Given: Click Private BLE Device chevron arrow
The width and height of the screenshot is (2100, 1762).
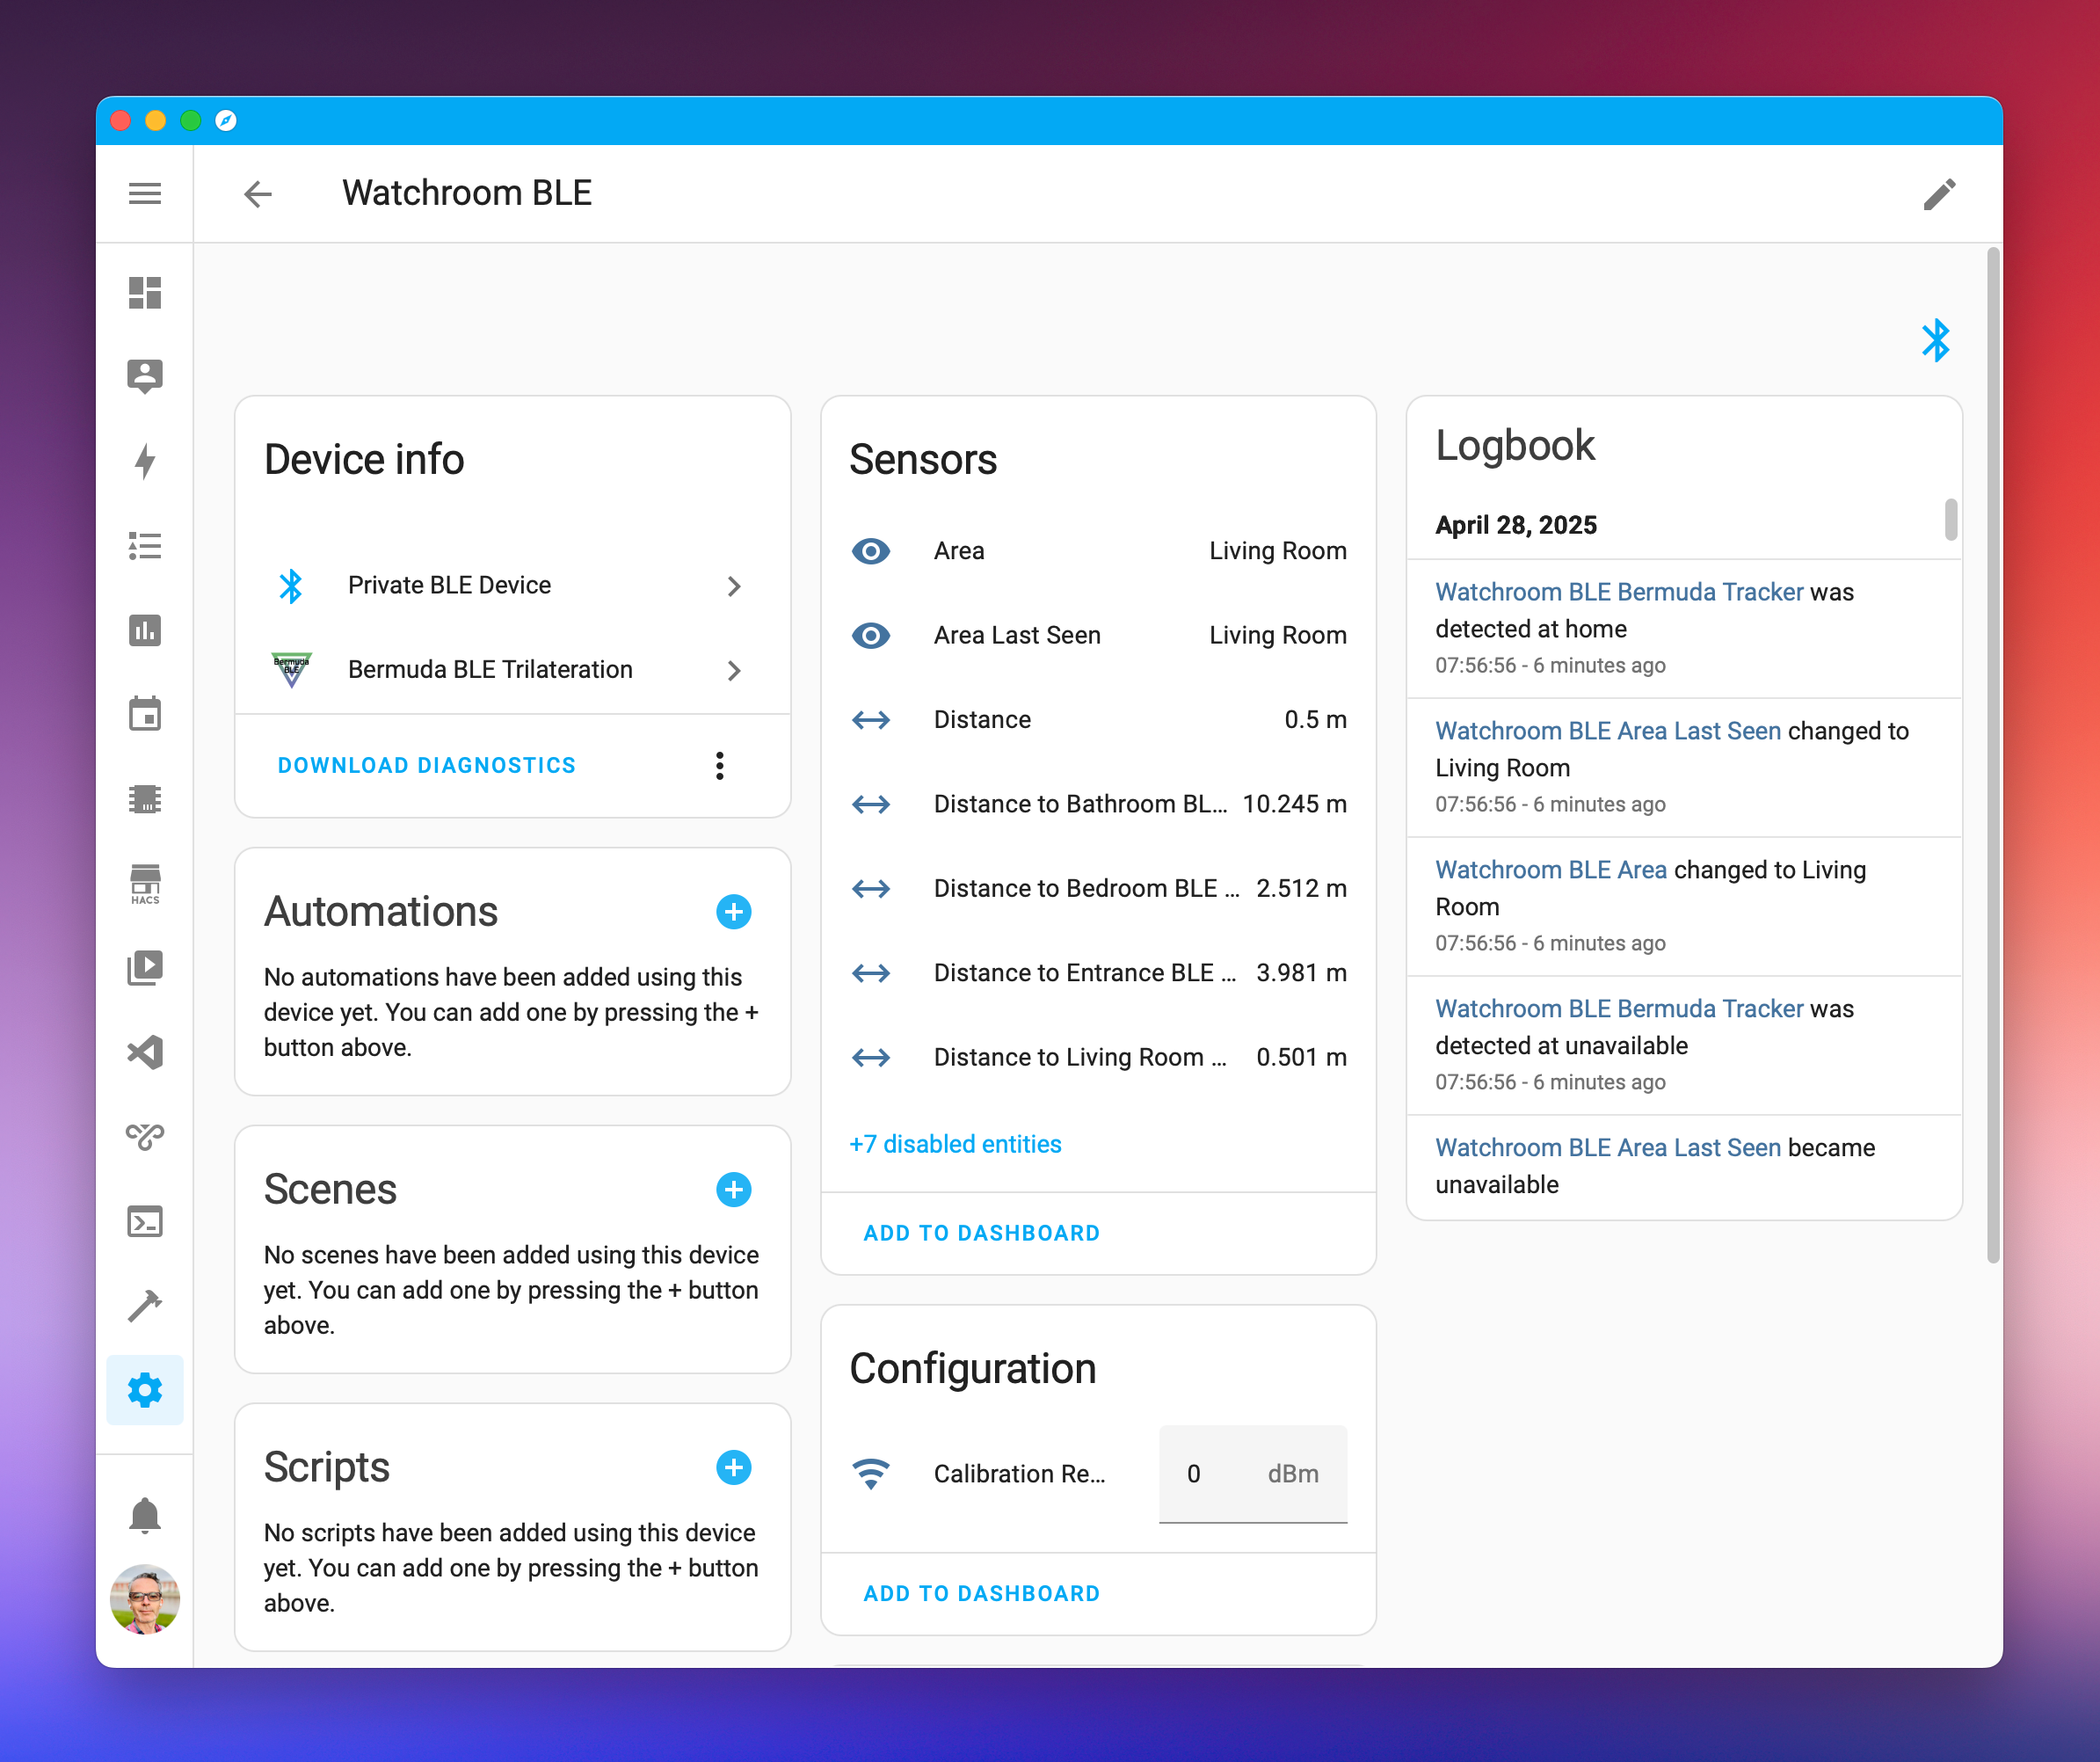Looking at the screenshot, I should pyautogui.click(x=734, y=586).
